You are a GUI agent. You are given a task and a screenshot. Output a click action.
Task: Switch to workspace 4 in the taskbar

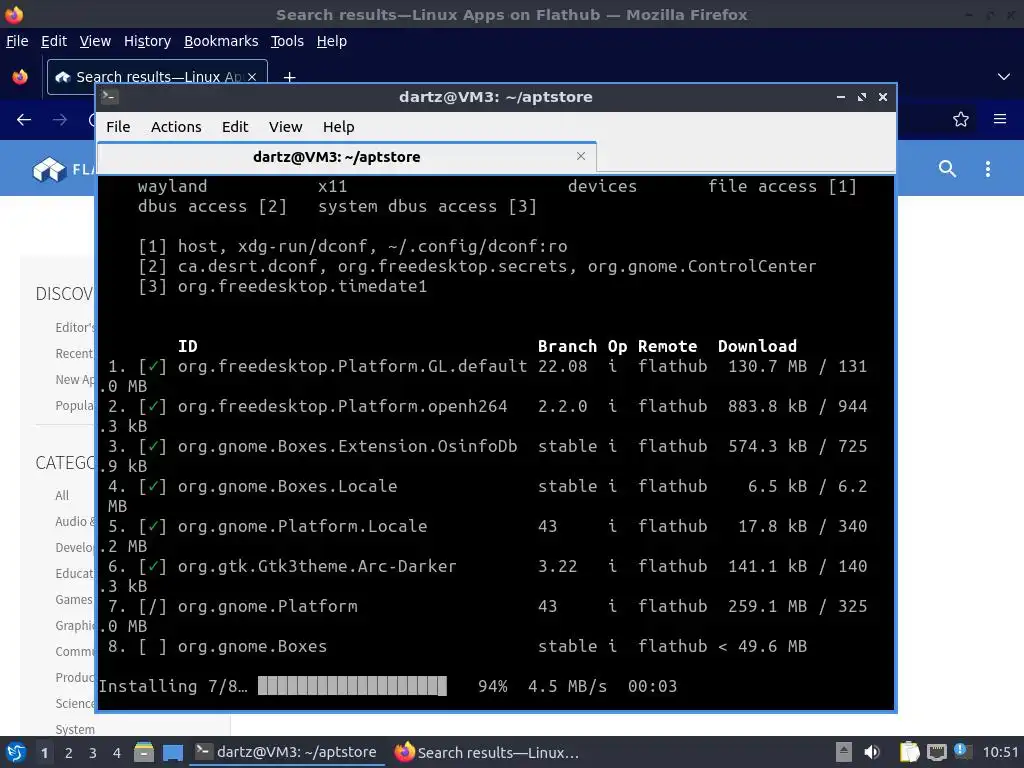[117, 753]
